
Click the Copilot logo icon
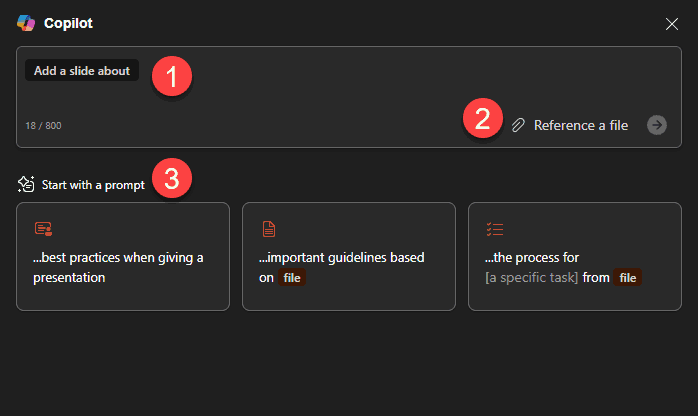(x=26, y=22)
